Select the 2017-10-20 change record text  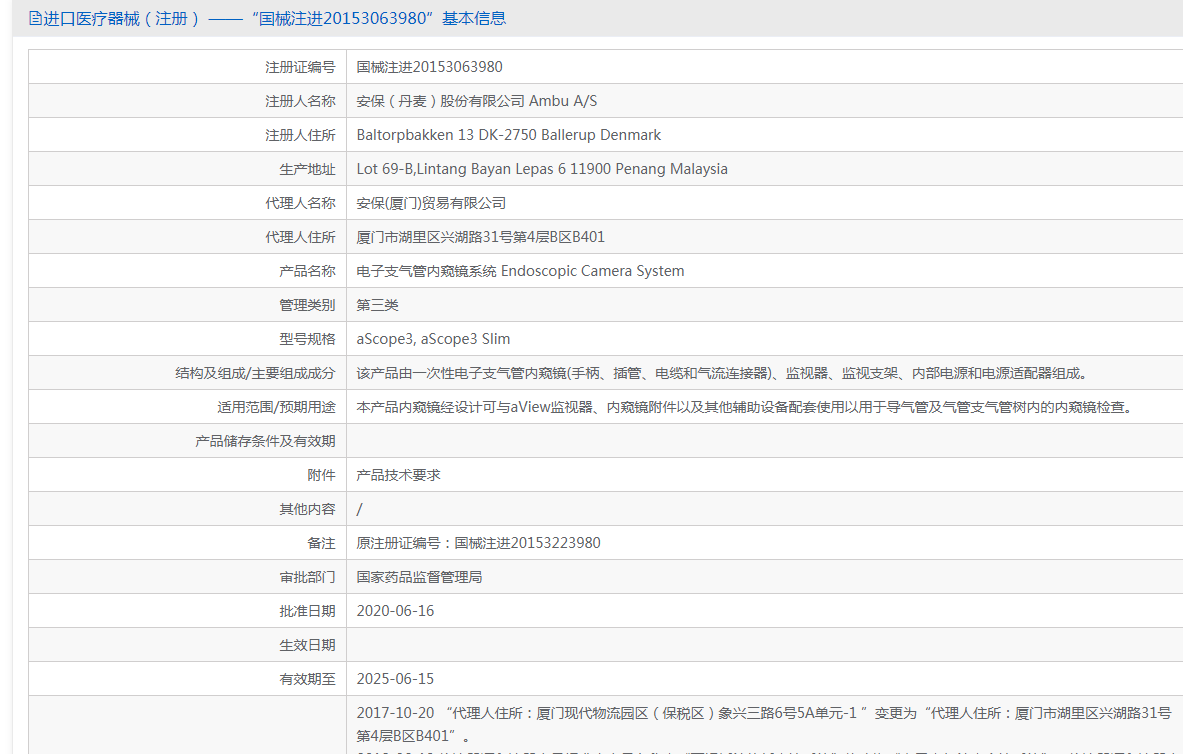[x=764, y=724]
